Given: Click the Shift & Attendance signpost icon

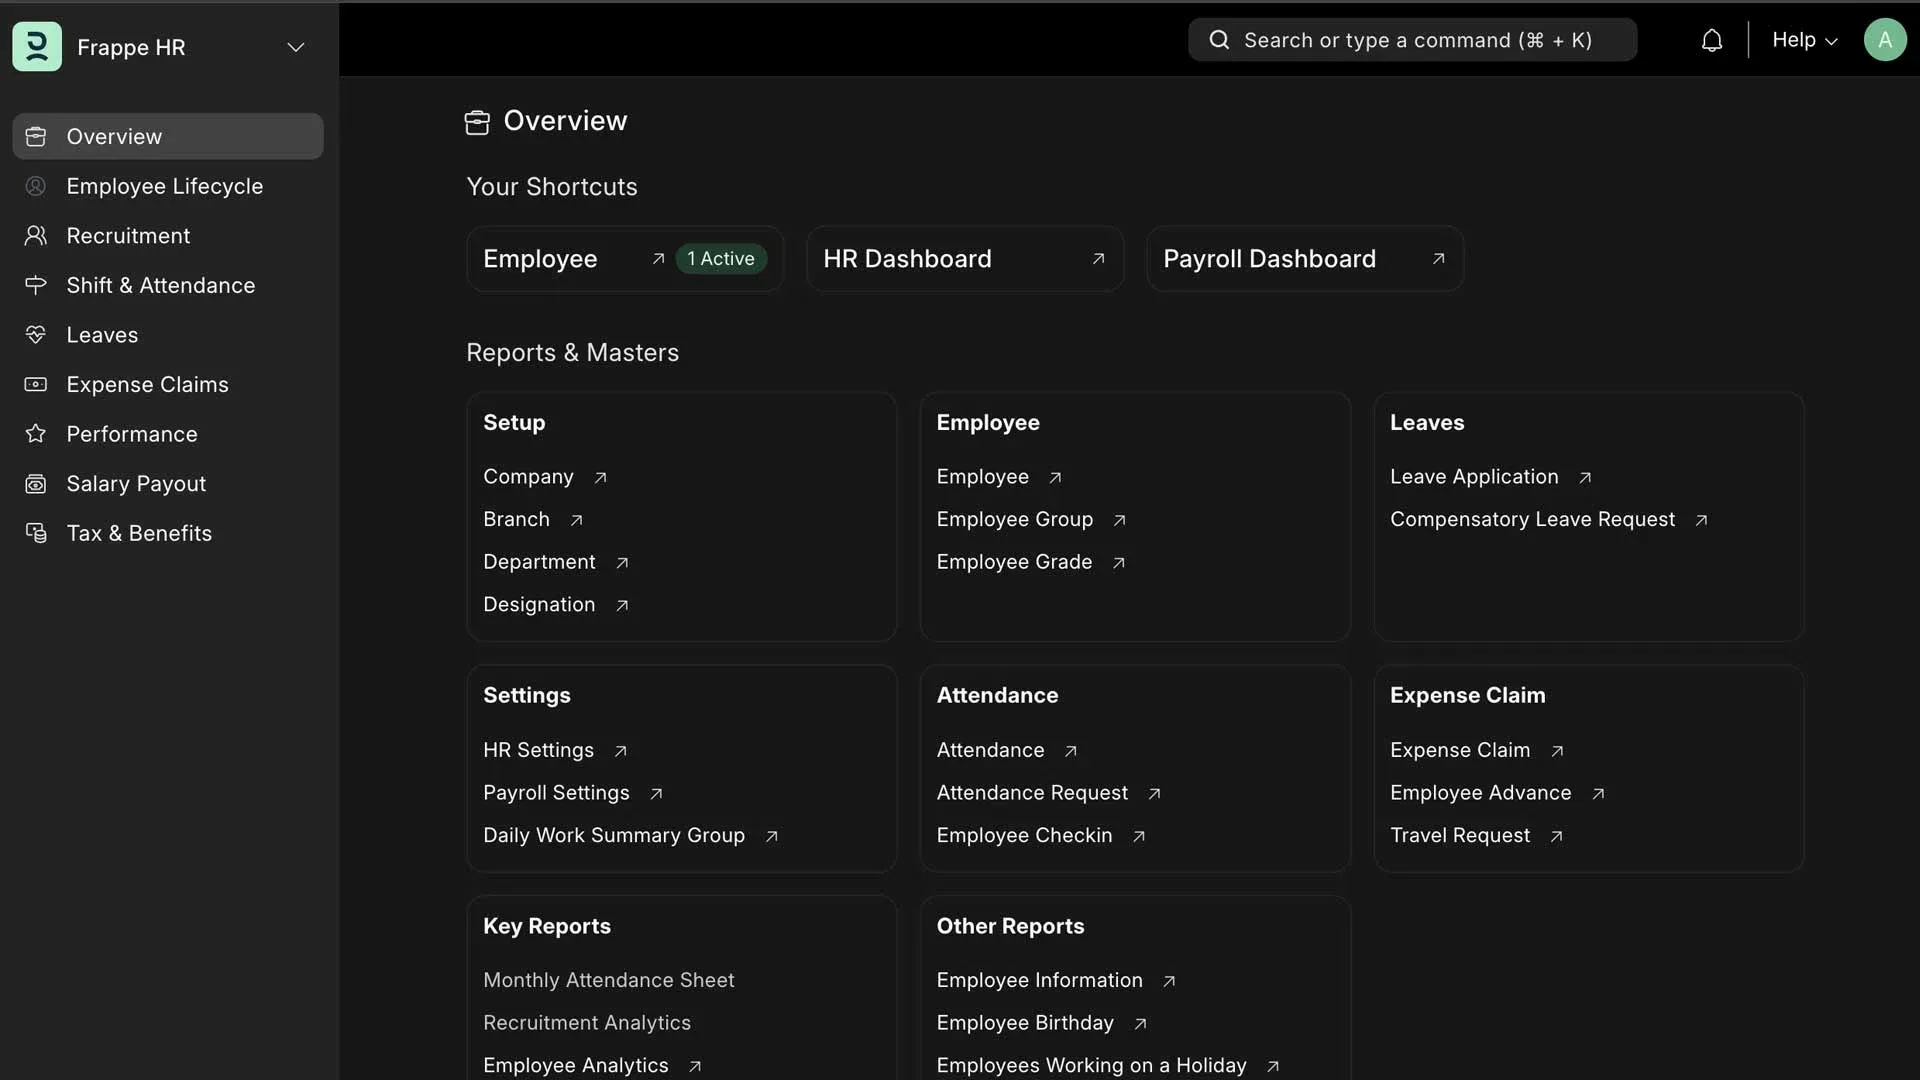Looking at the screenshot, I should tap(36, 286).
